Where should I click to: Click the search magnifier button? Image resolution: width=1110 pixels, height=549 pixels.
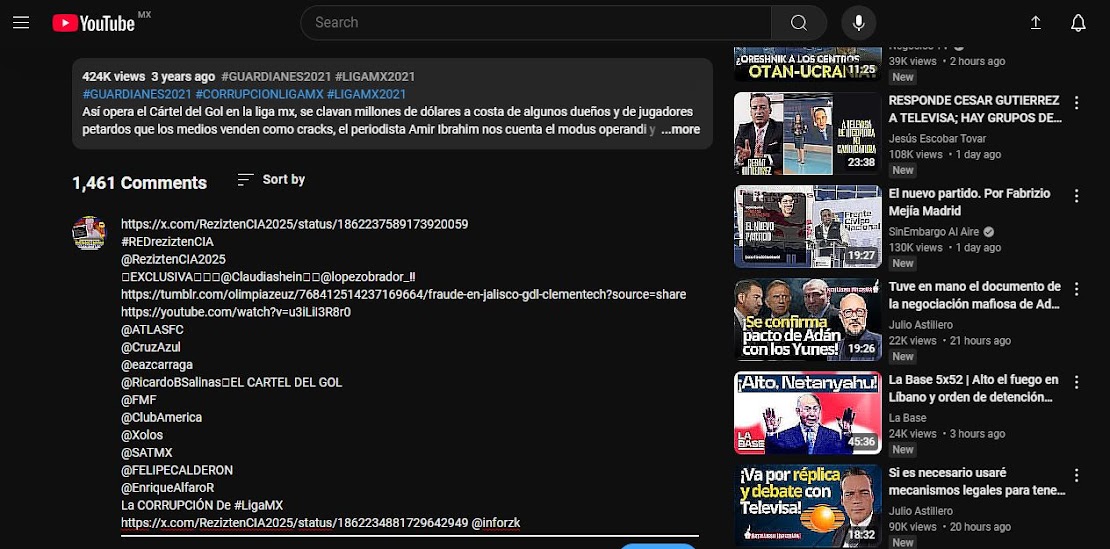pos(799,23)
